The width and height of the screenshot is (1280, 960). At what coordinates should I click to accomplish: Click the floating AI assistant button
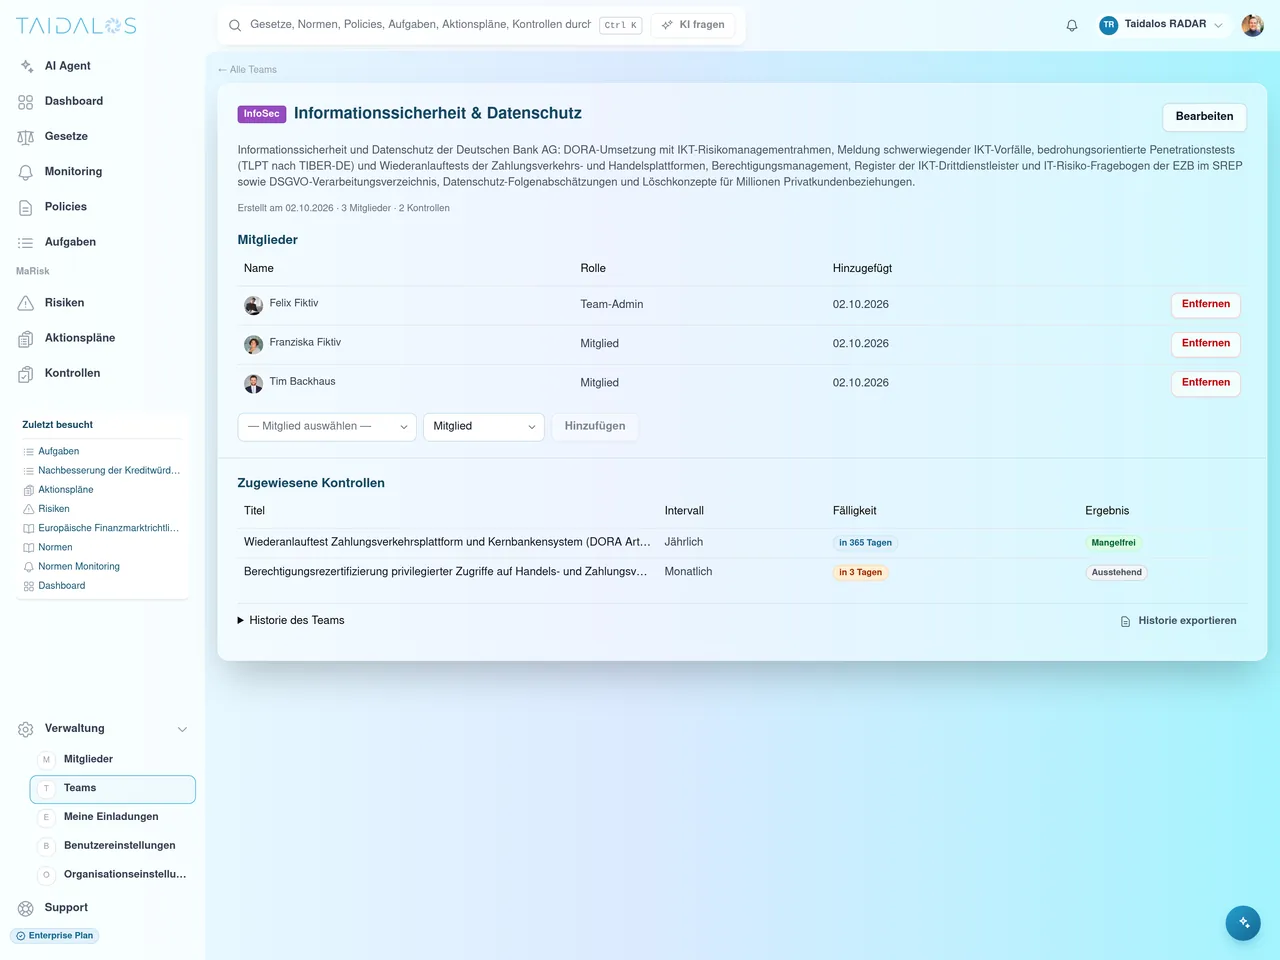pos(1243,923)
